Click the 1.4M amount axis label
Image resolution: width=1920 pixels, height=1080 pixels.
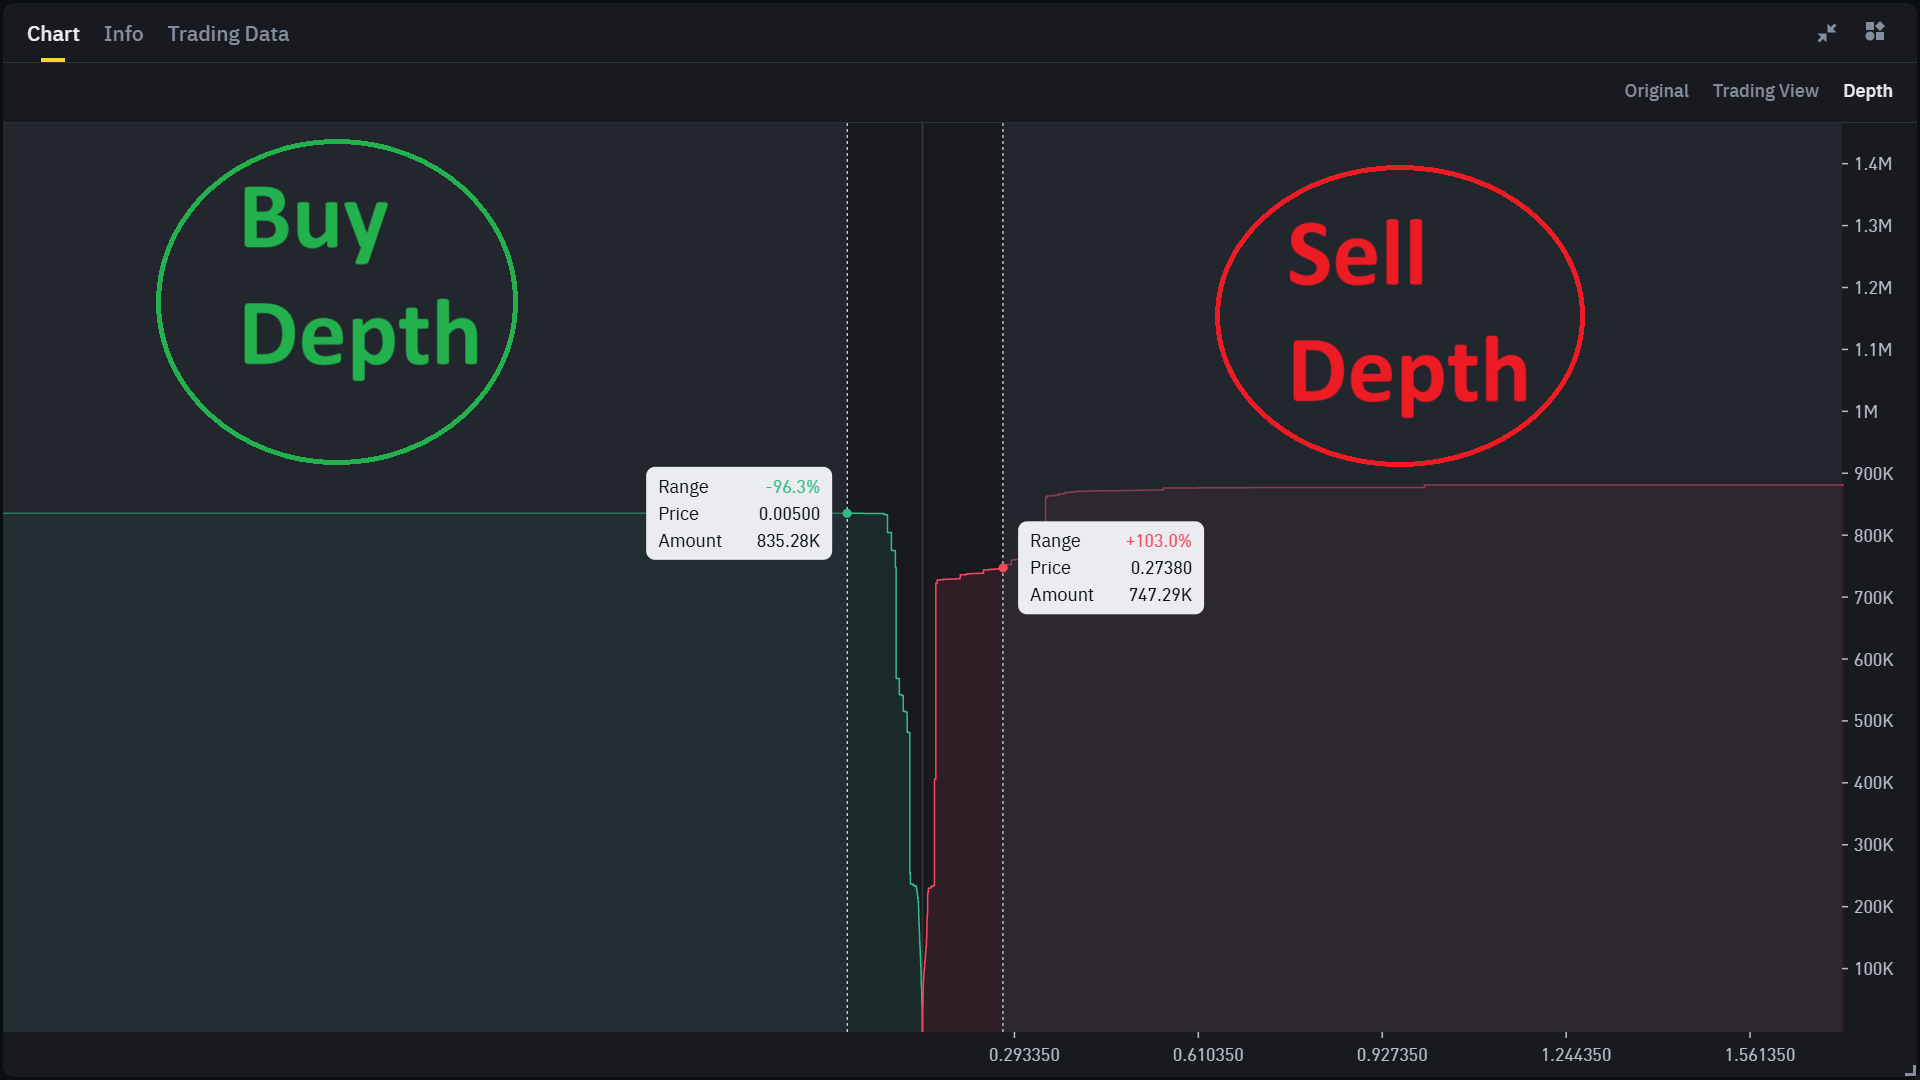pyautogui.click(x=1873, y=164)
